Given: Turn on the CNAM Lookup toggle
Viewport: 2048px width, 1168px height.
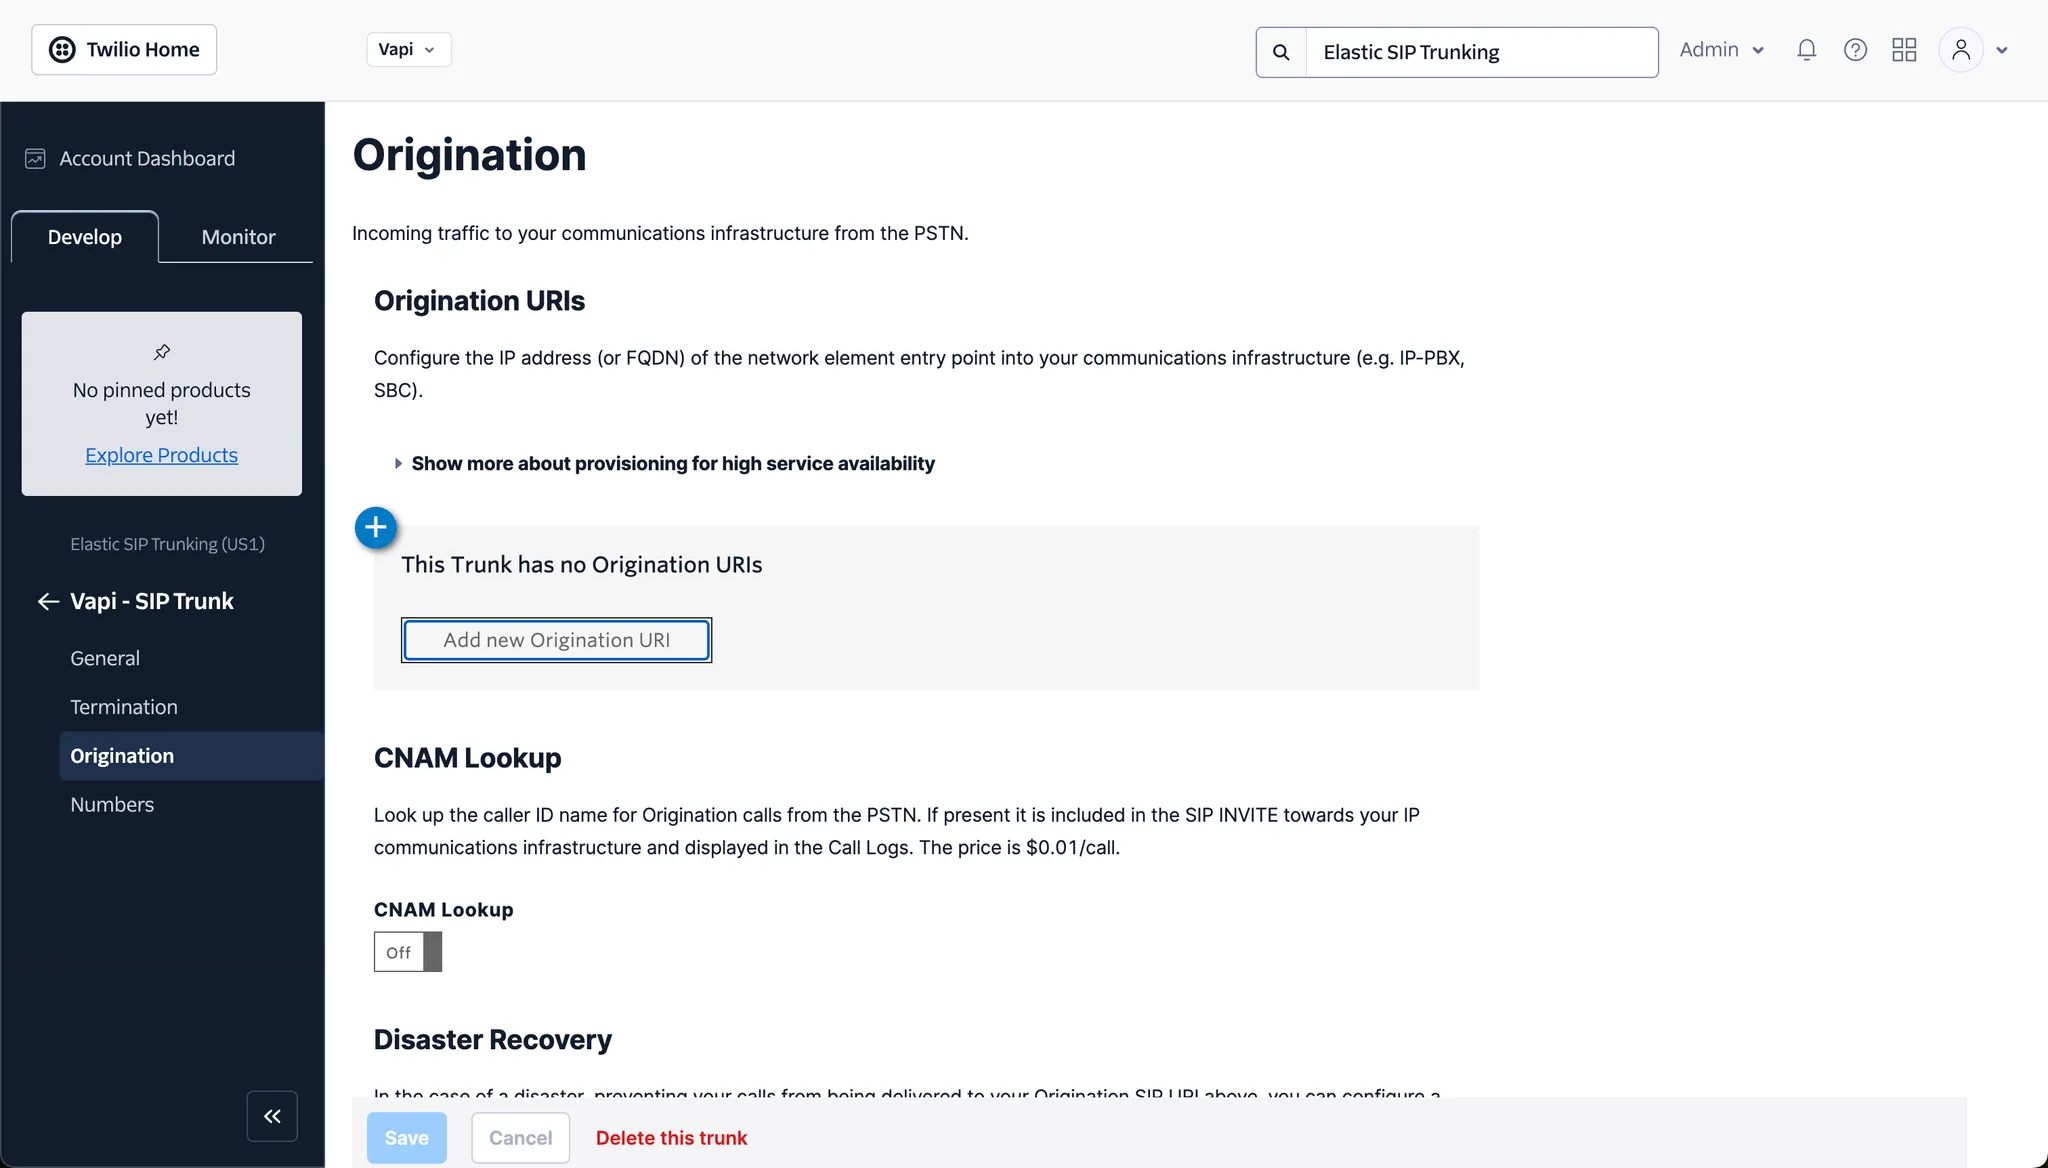Looking at the screenshot, I should coord(407,952).
